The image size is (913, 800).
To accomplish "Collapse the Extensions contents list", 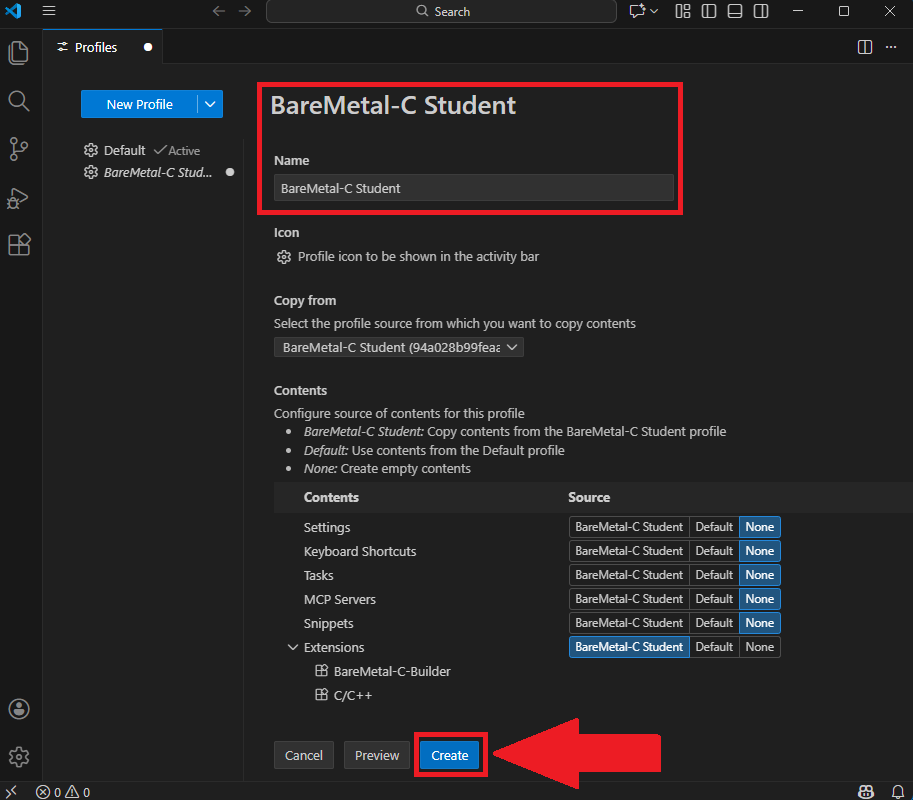I will 294,647.
